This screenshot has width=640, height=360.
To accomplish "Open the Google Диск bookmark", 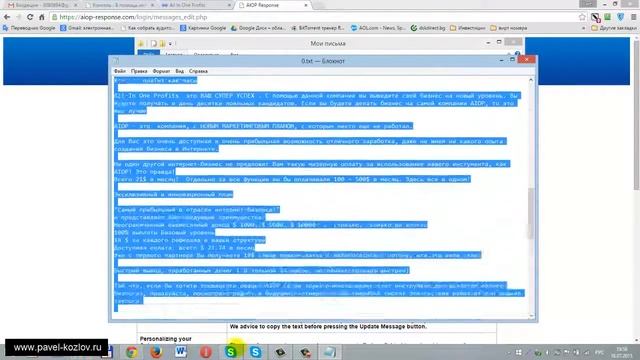I will pyautogui.click(x=258, y=28).
